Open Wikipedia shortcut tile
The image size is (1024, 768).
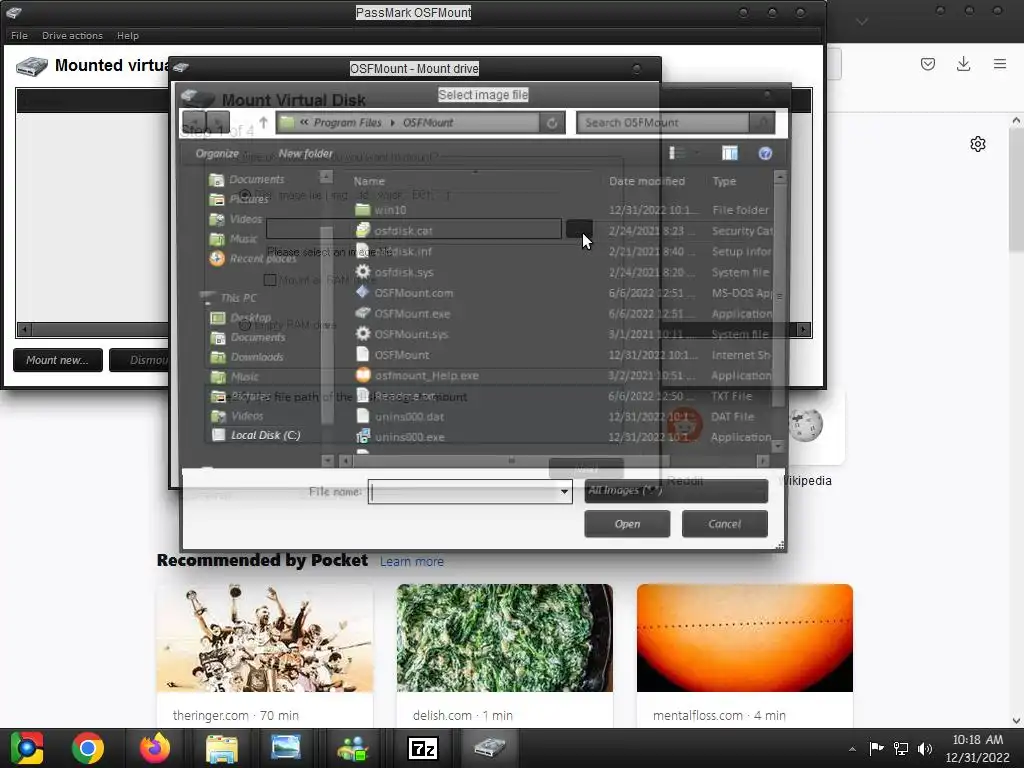(805, 426)
